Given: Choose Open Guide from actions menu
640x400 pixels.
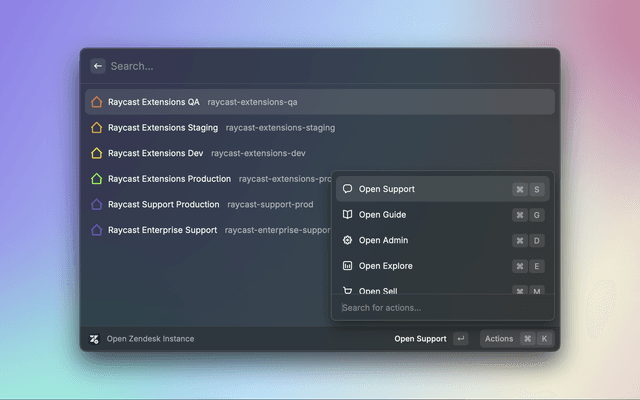Looking at the screenshot, I should coord(420,215).
